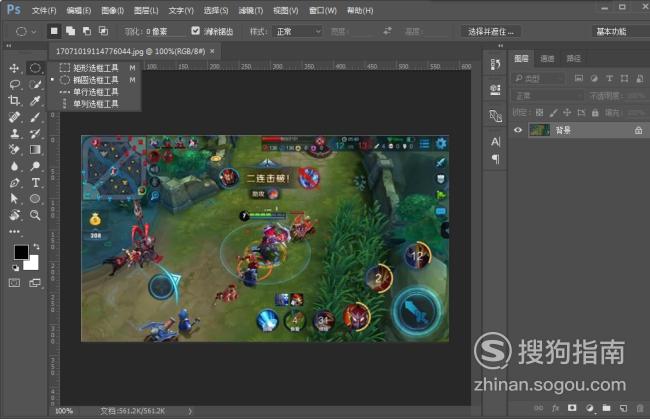
Task: Toggle lock transparent pixels icon
Action: [x=539, y=112]
